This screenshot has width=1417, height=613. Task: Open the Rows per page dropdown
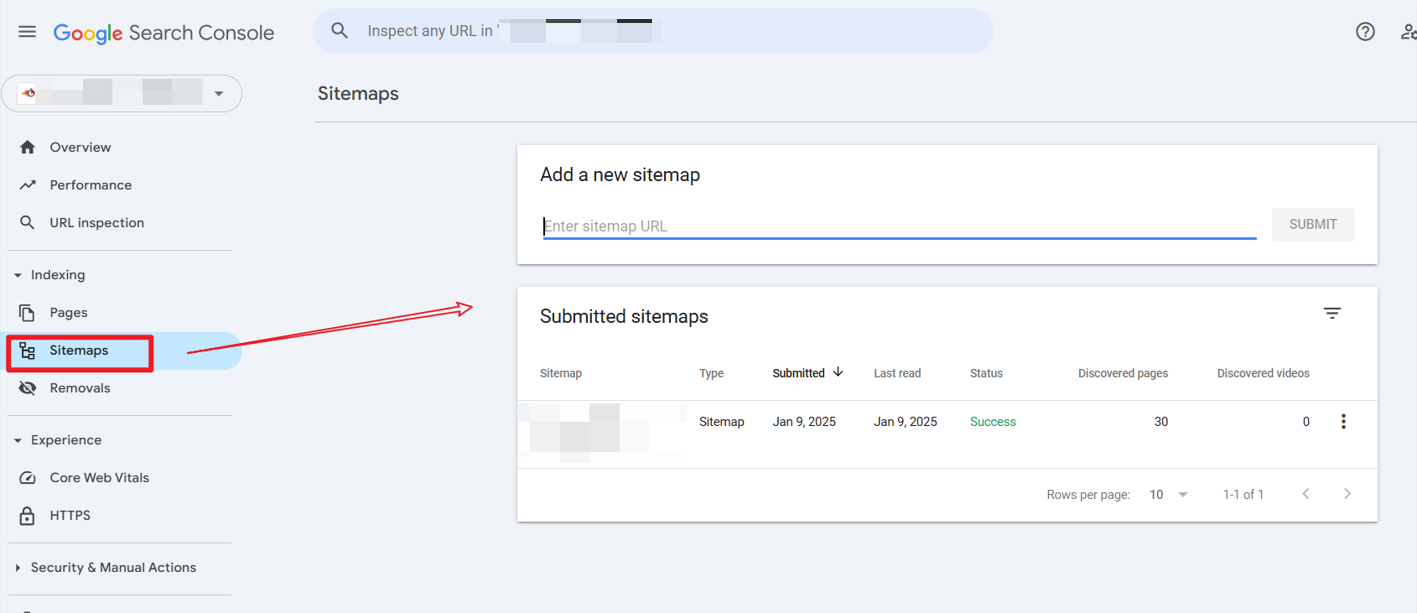tap(1168, 494)
